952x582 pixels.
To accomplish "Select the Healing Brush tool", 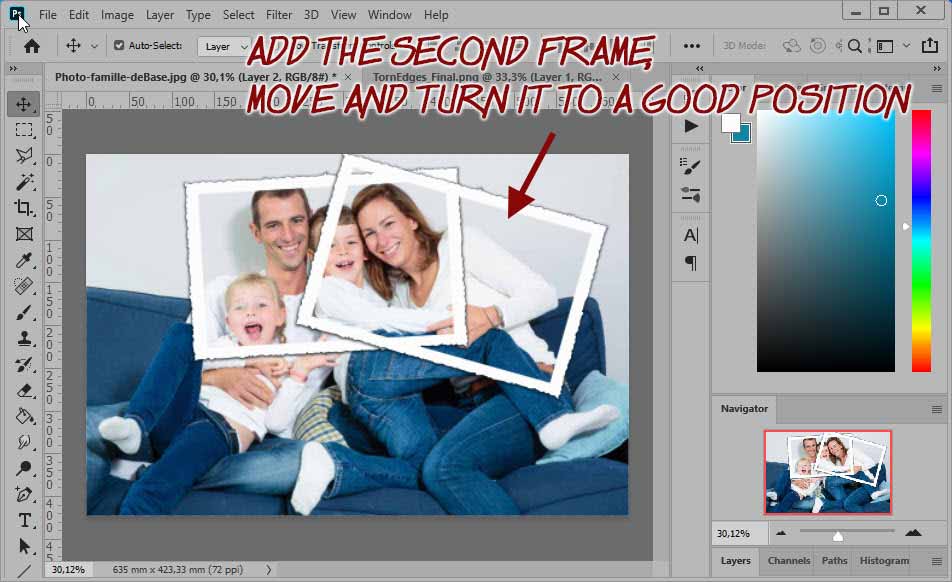I will pos(24,286).
